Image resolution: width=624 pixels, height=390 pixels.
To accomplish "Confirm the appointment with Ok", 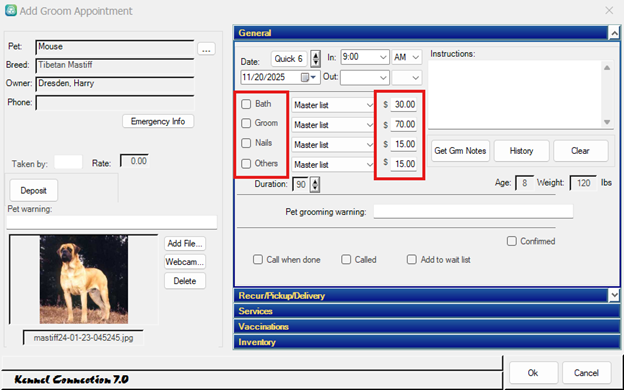I will pyautogui.click(x=533, y=373).
